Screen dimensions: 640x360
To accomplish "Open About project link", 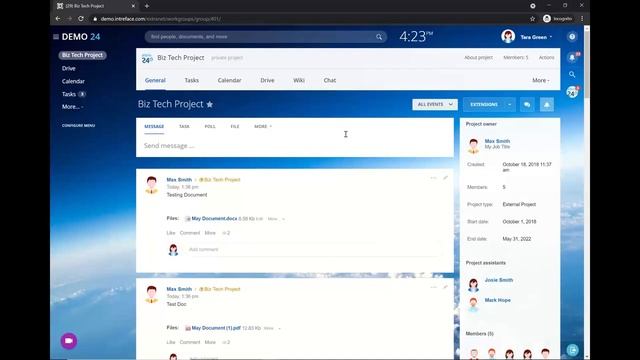I will point(478,58).
